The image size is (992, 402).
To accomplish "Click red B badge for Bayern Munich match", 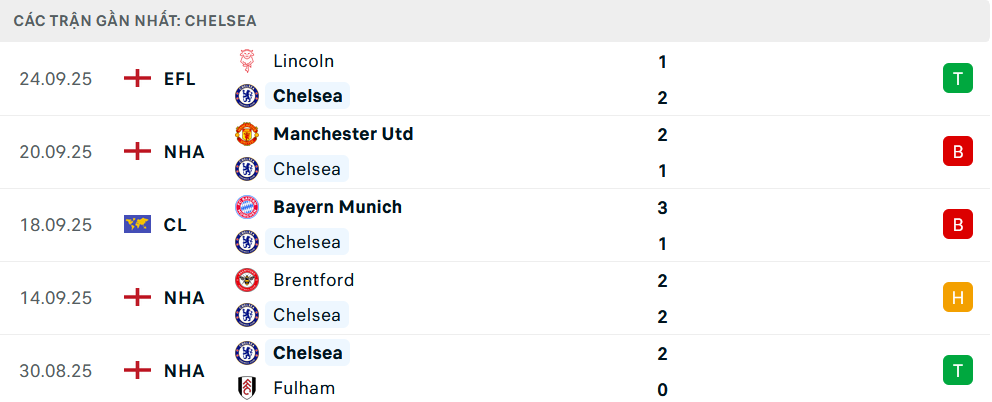I will click(957, 224).
